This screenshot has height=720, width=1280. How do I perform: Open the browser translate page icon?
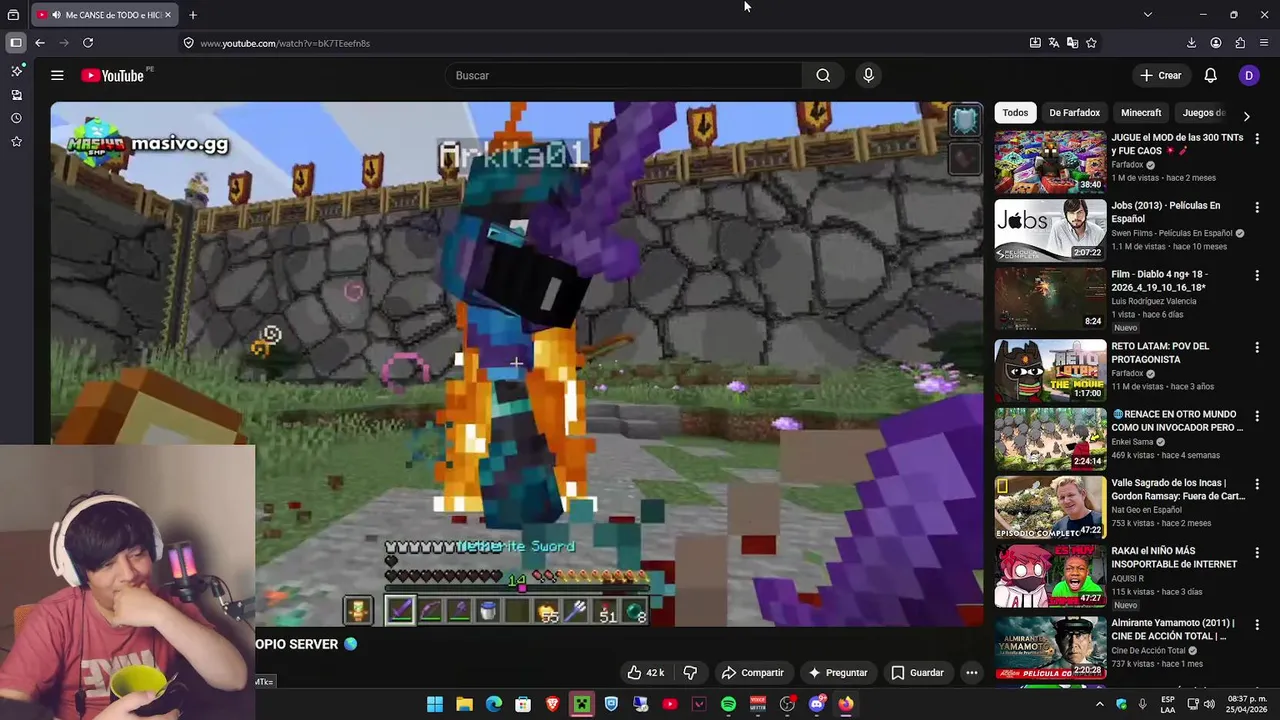point(1053,43)
